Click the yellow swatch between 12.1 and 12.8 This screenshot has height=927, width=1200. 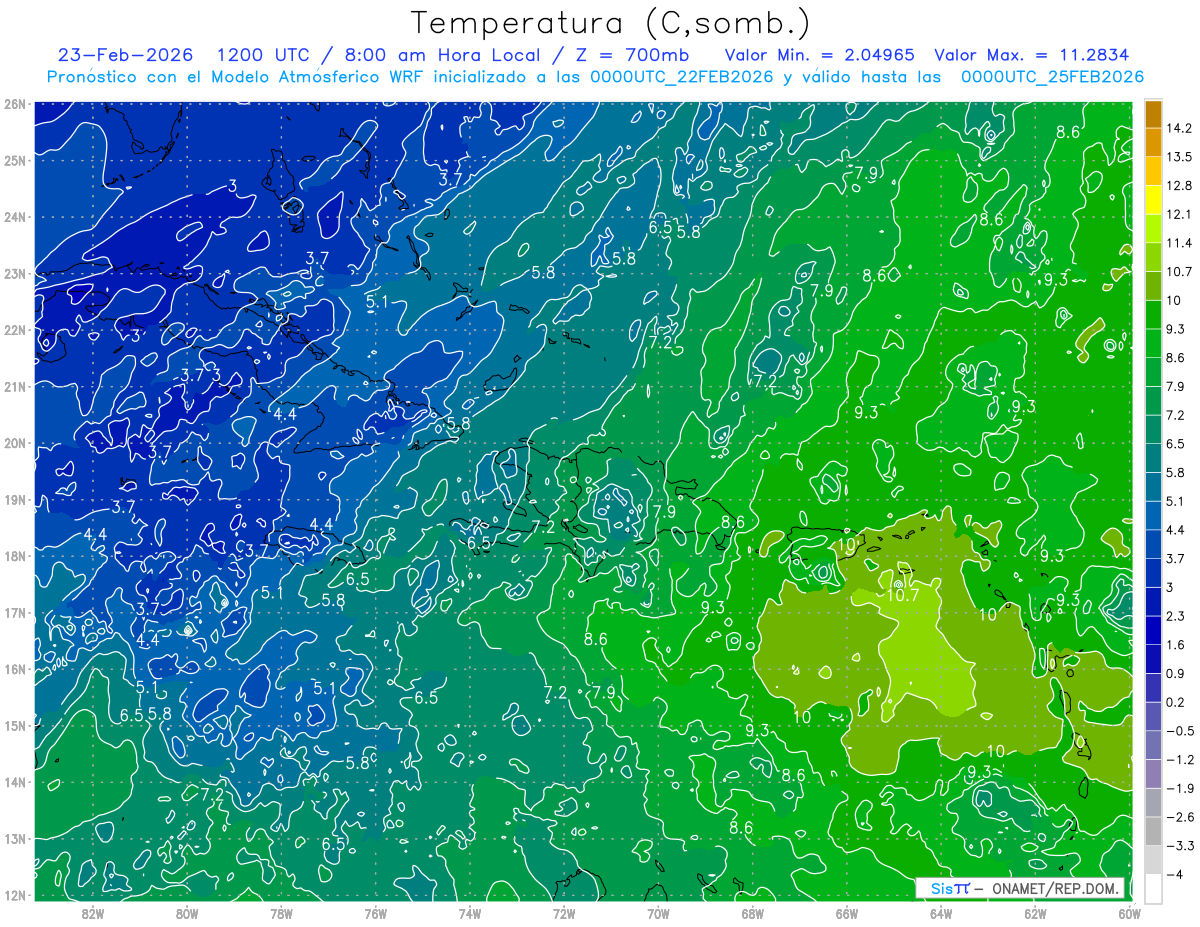[1154, 199]
